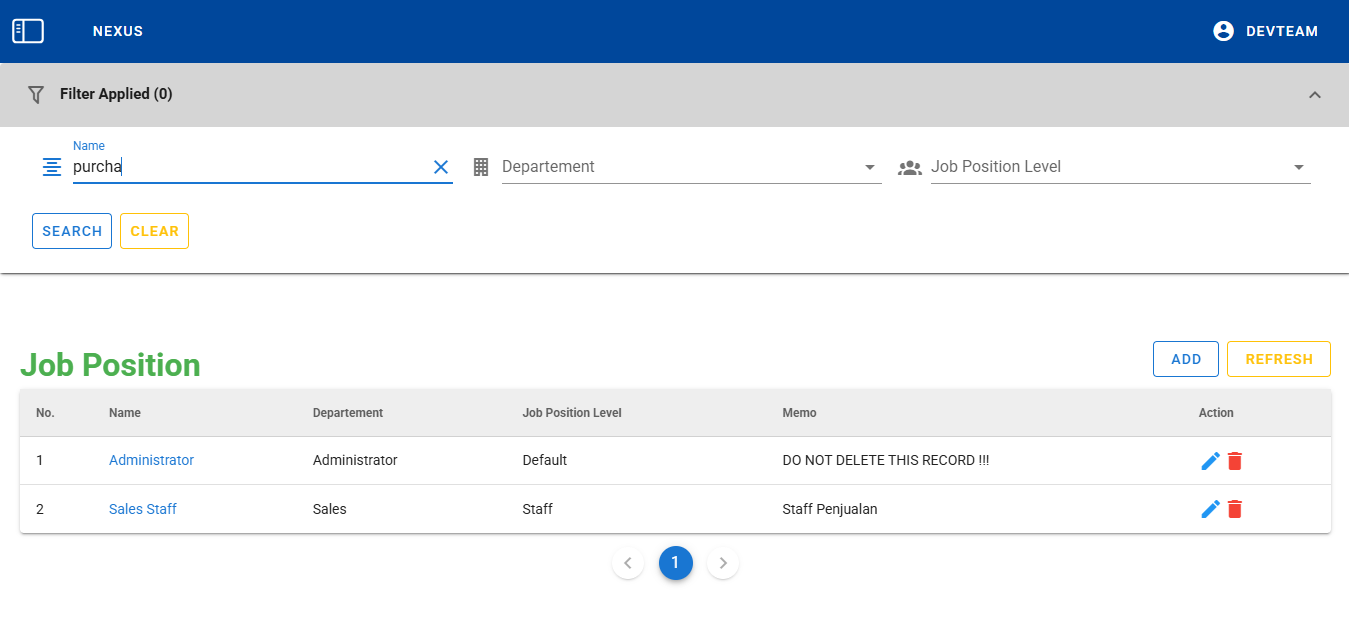This screenshot has height=643, width=1349.
Task: Open the Departement dropdown
Action: (690, 167)
